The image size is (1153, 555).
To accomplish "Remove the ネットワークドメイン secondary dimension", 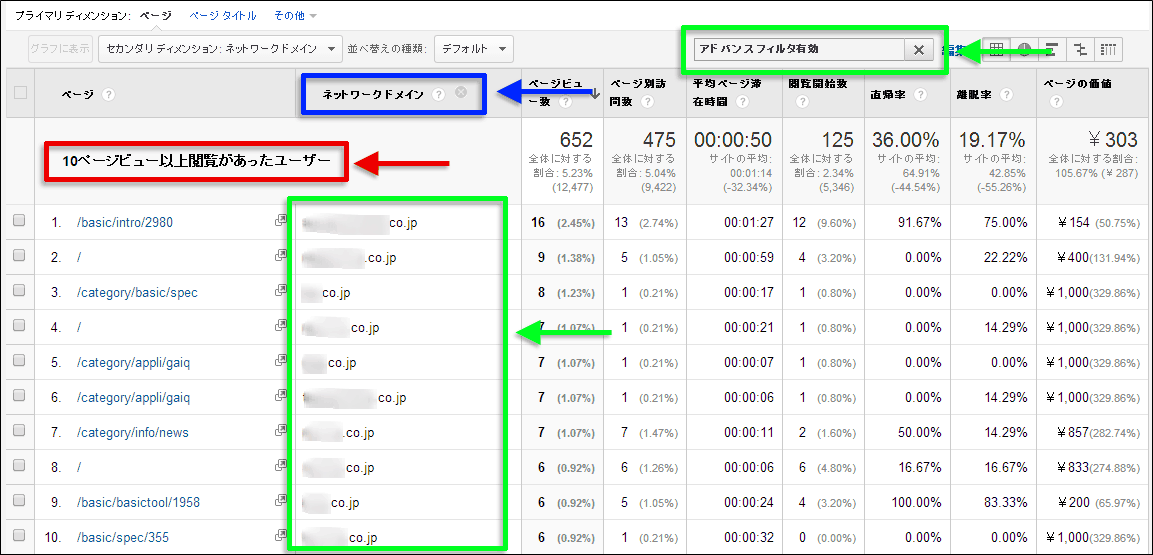I will click(460, 92).
